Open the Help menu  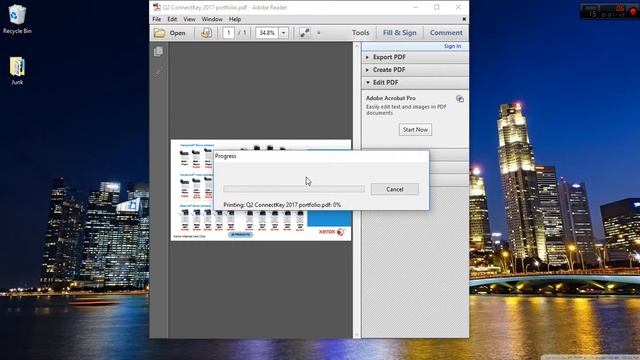[235, 19]
